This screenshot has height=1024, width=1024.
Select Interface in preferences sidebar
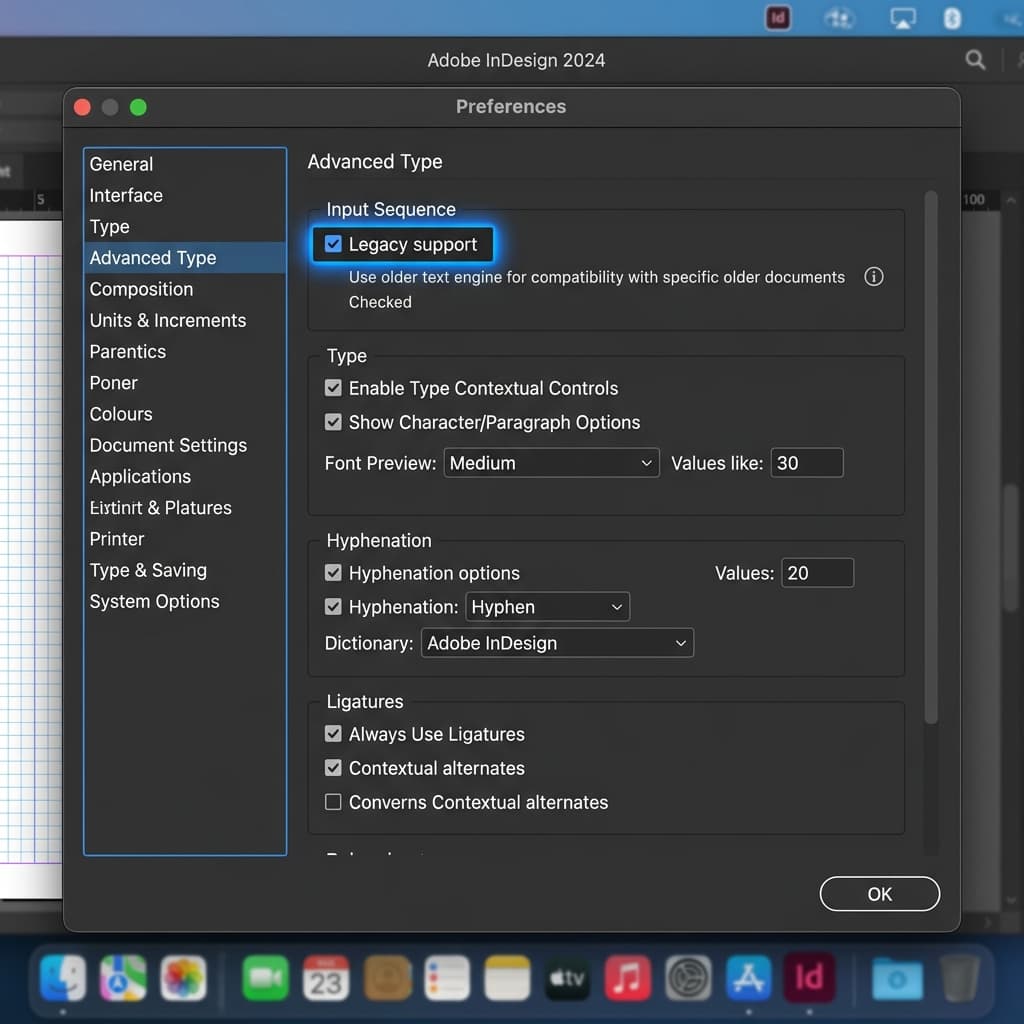pos(185,195)
